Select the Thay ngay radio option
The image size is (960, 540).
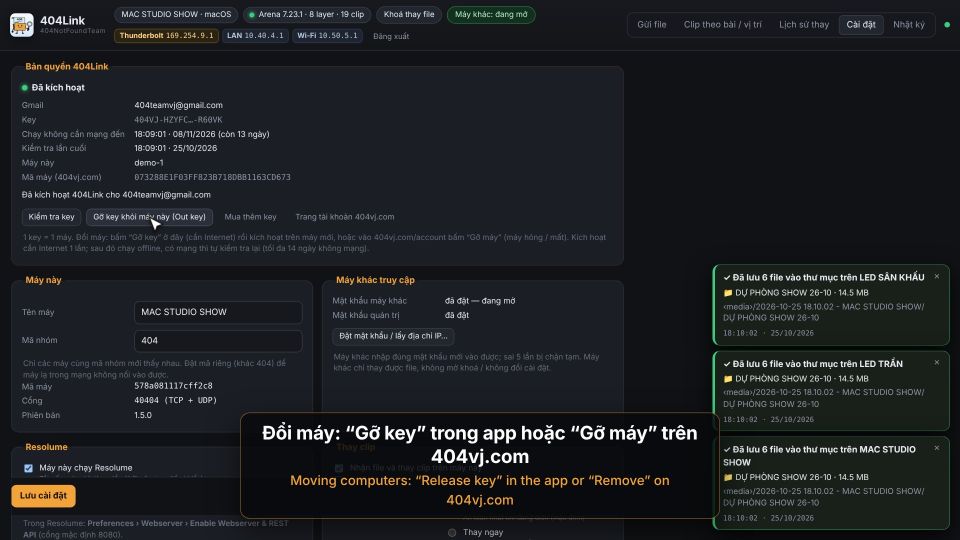pyautogui.click(x=452, y=532)
